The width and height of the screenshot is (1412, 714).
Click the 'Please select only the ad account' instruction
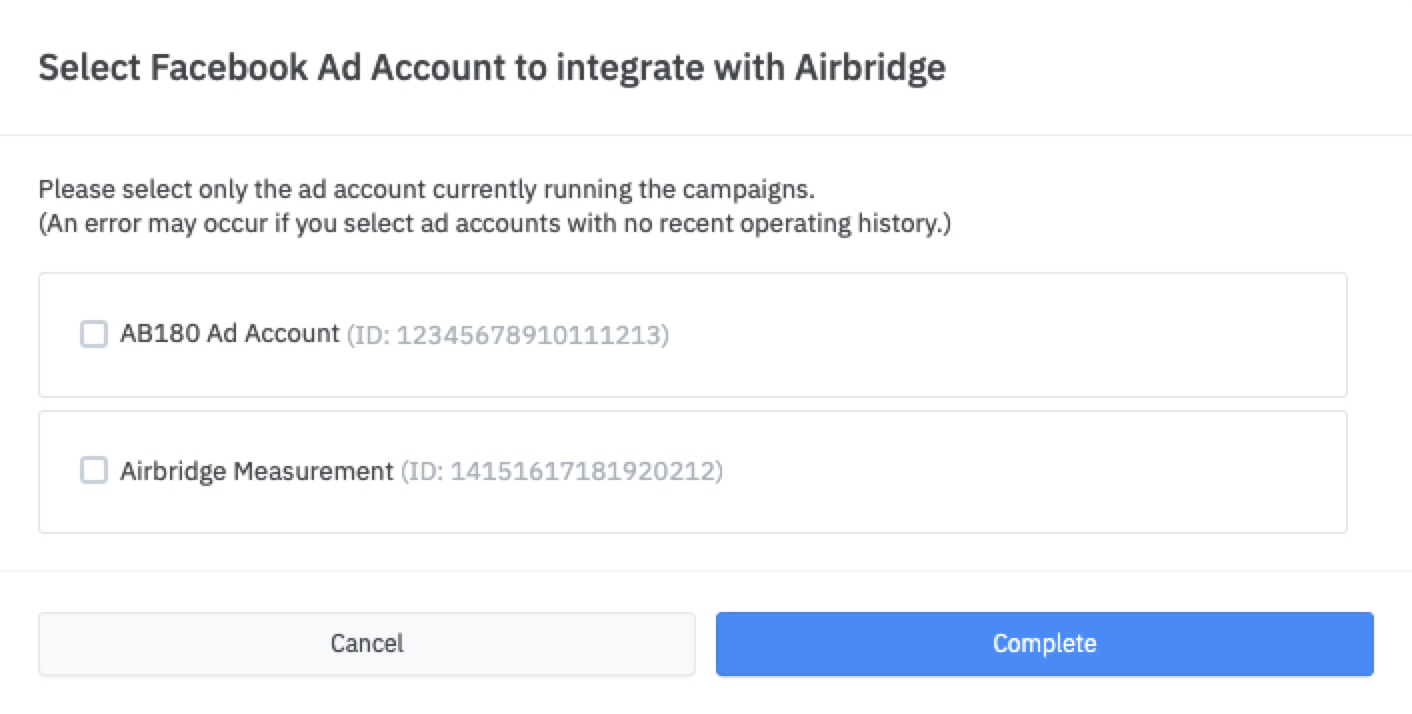coord(435,189)
